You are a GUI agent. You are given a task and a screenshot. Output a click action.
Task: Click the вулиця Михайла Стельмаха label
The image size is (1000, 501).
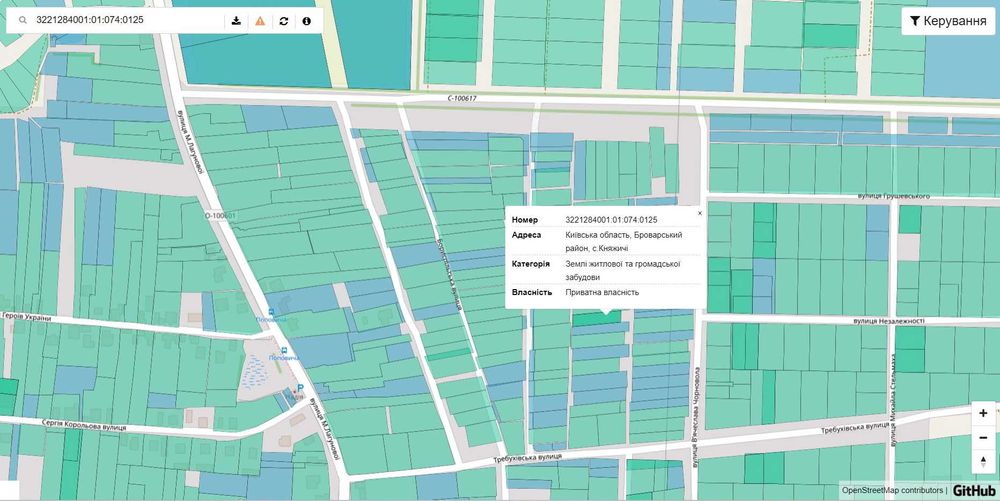coord(893,400)
